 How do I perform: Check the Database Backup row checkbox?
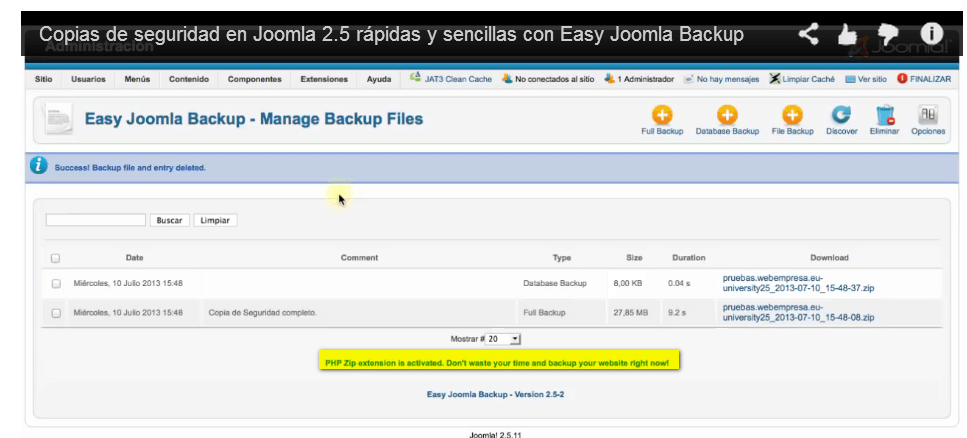(x=56, y=284)
